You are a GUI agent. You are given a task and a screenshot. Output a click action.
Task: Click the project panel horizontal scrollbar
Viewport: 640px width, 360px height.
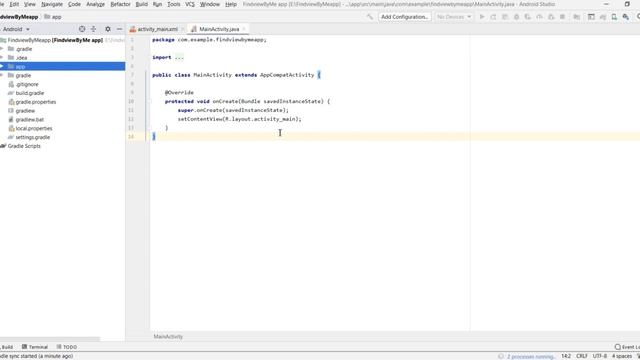(50, 339)
